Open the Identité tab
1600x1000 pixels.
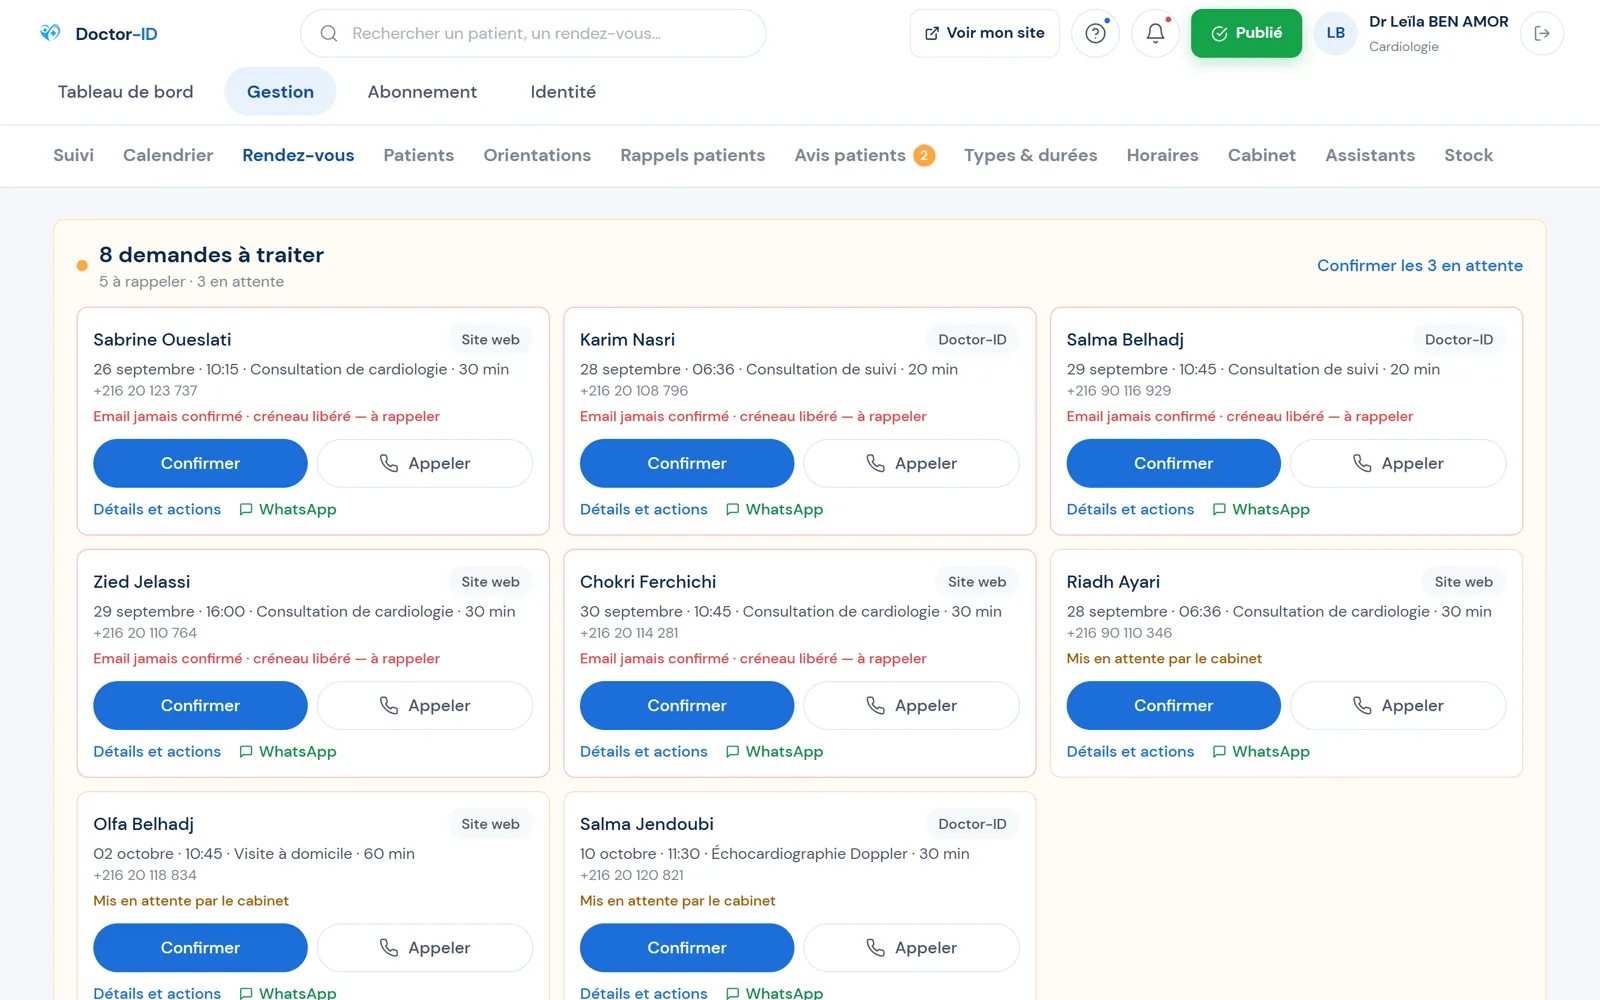[563, 92]
